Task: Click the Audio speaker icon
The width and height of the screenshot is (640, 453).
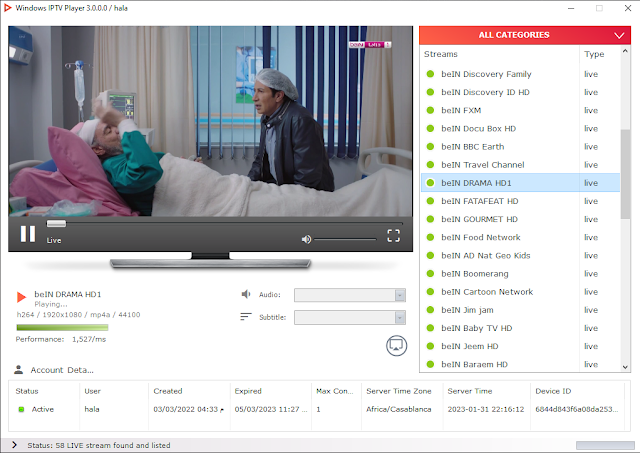Action: pos(246,294)
